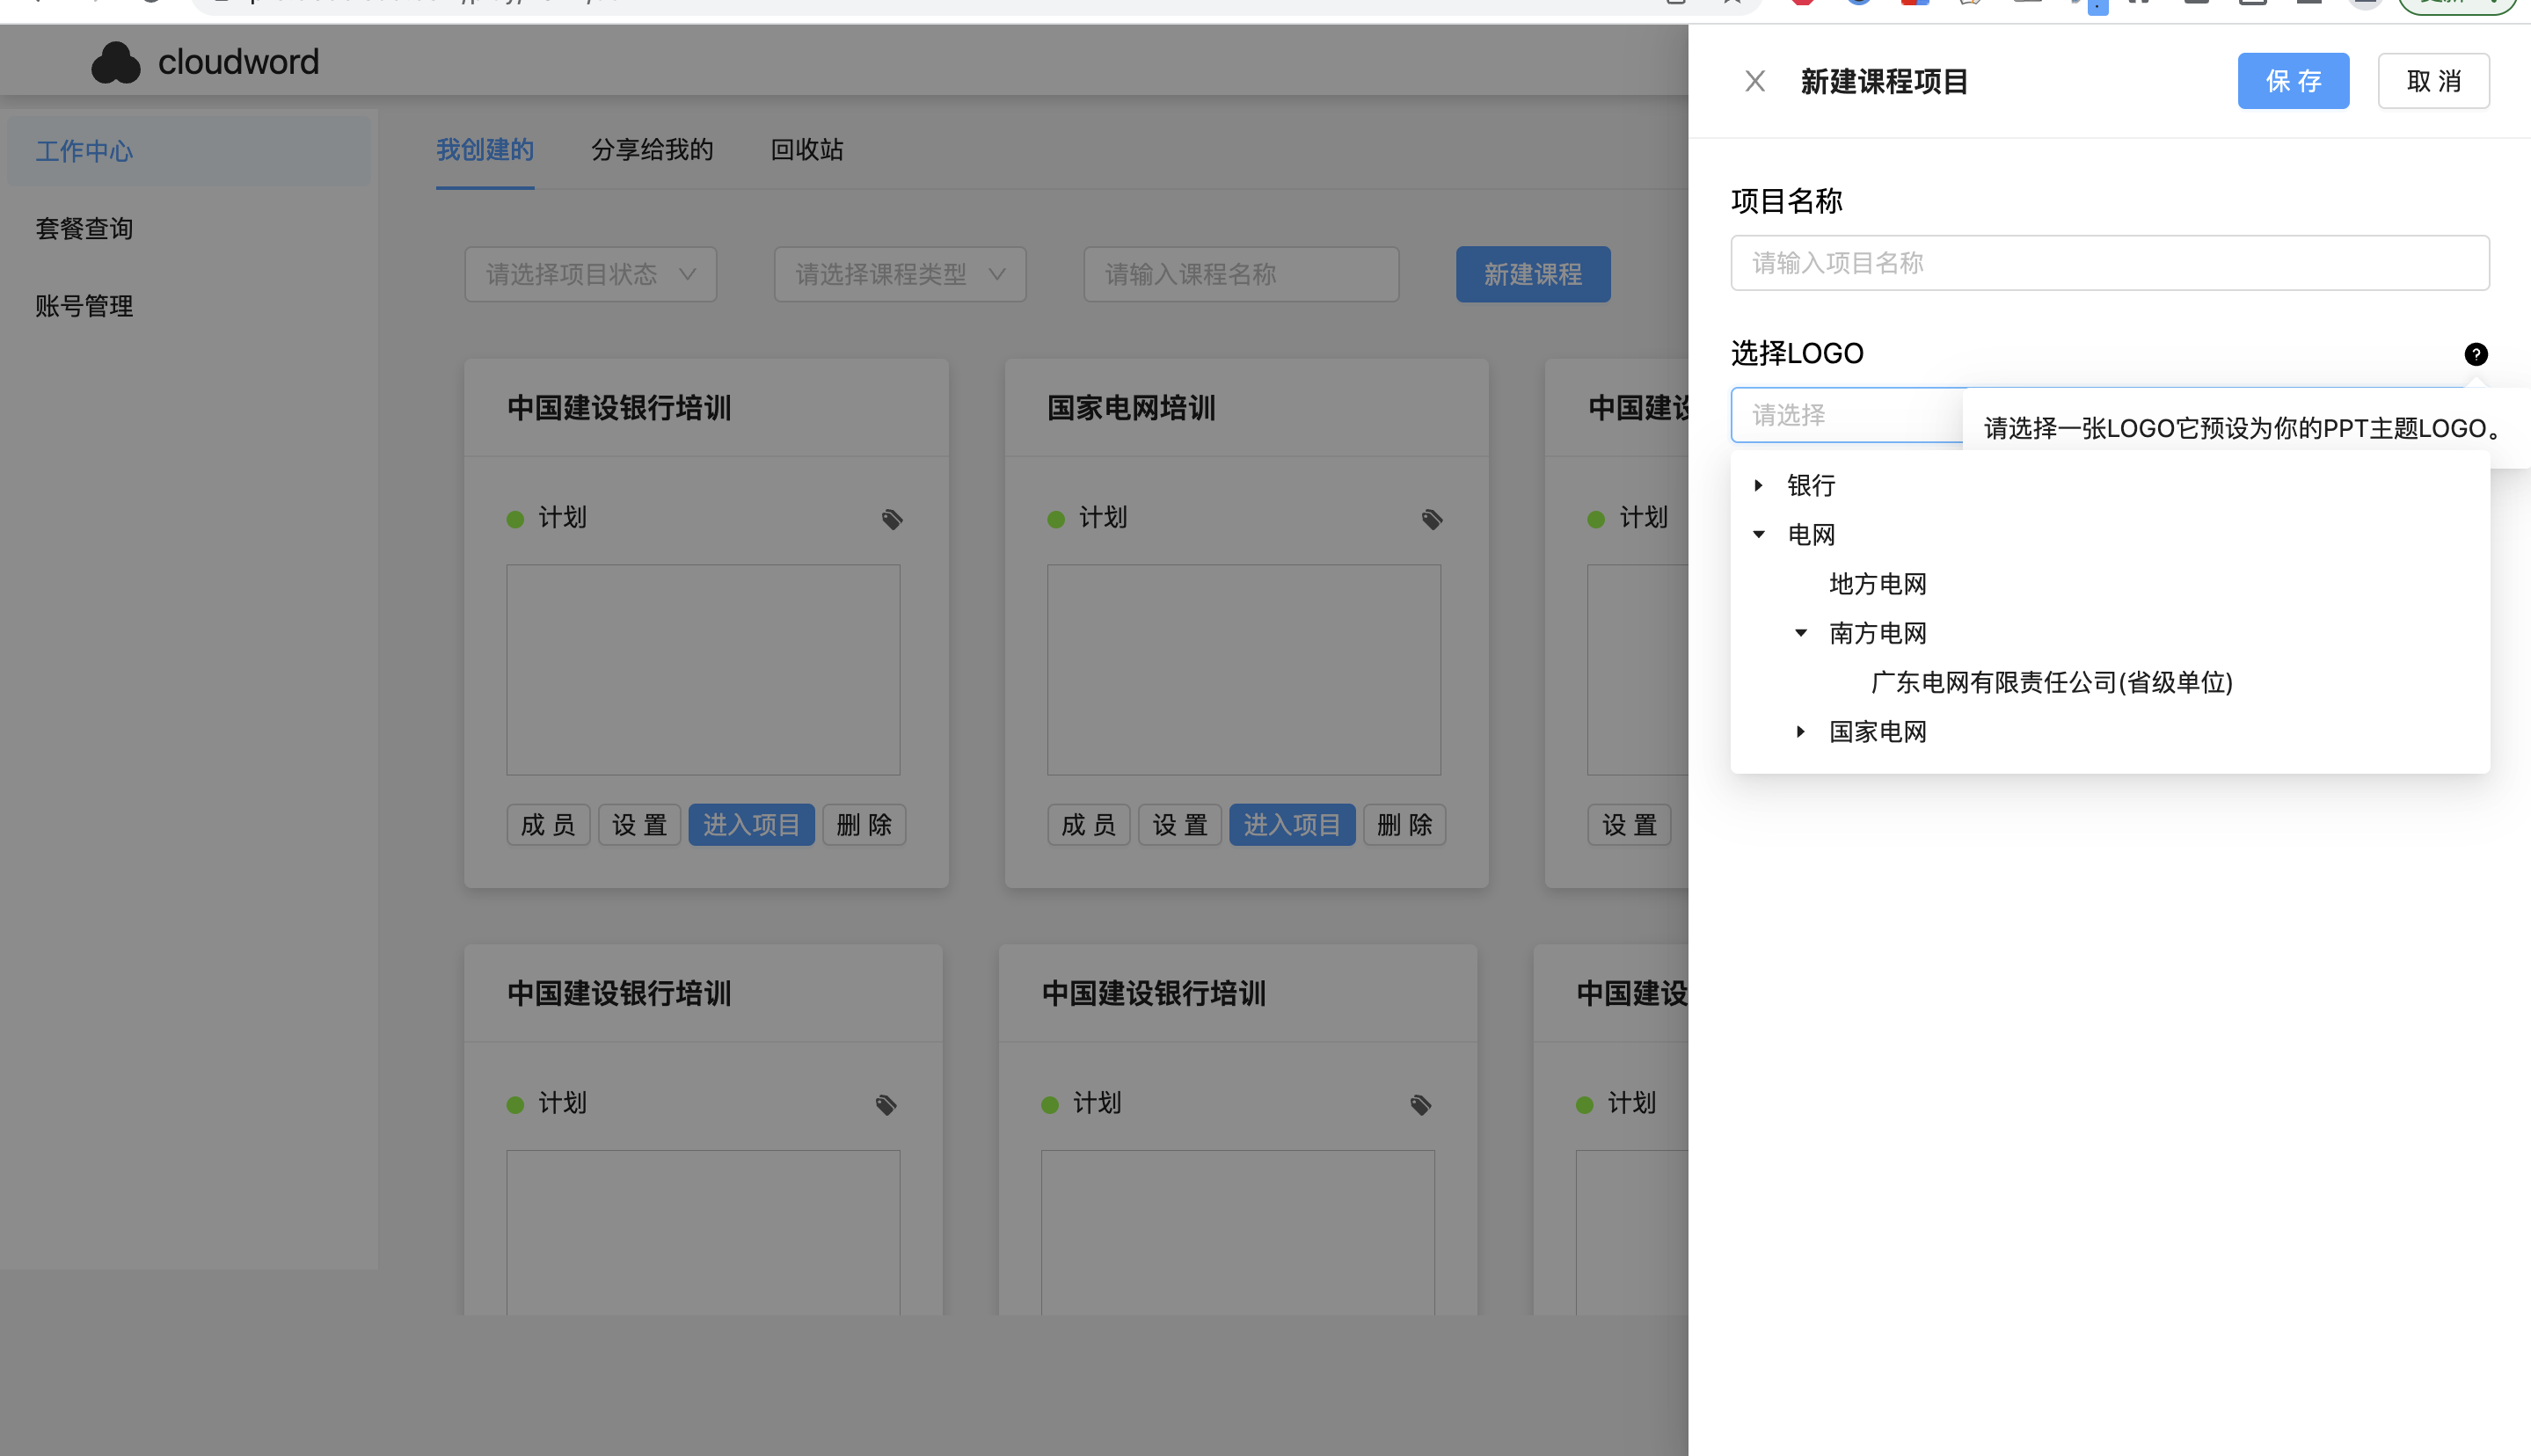Click the 保存 button
Screen dimensions: 2531x1456
click(x=2292, y=81)
